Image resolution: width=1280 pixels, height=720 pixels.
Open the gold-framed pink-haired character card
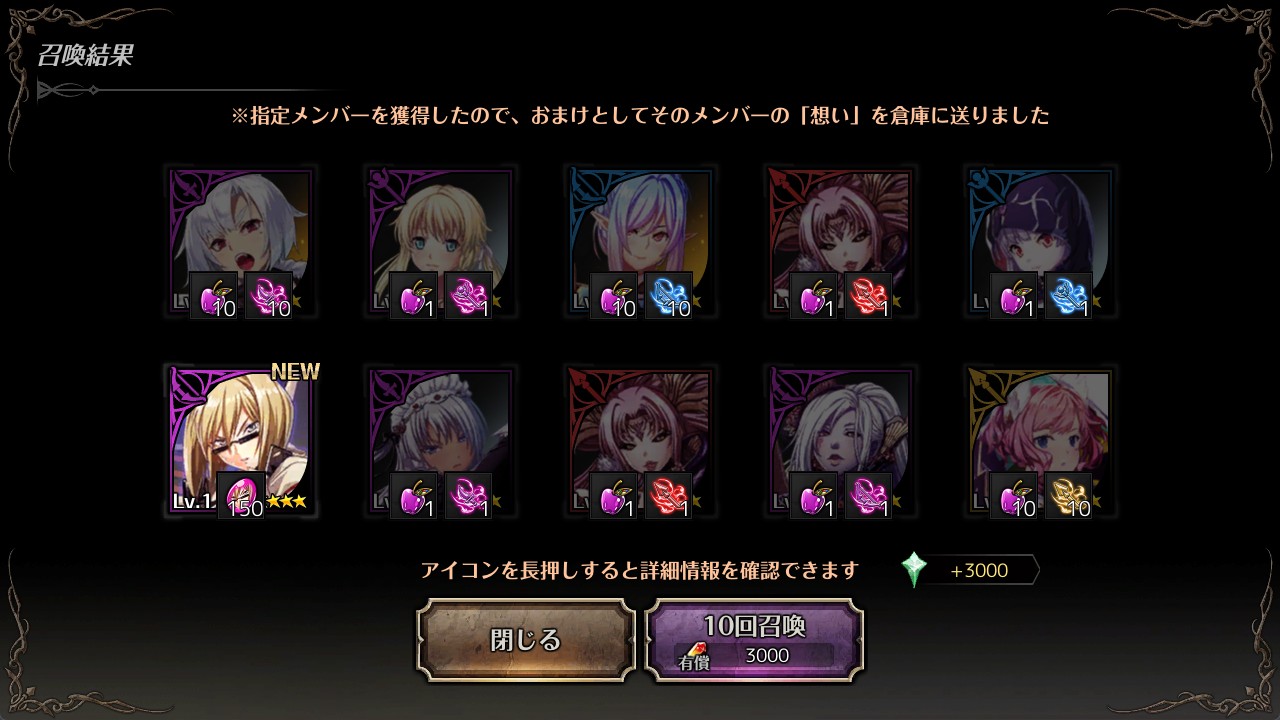[1041, 441]
